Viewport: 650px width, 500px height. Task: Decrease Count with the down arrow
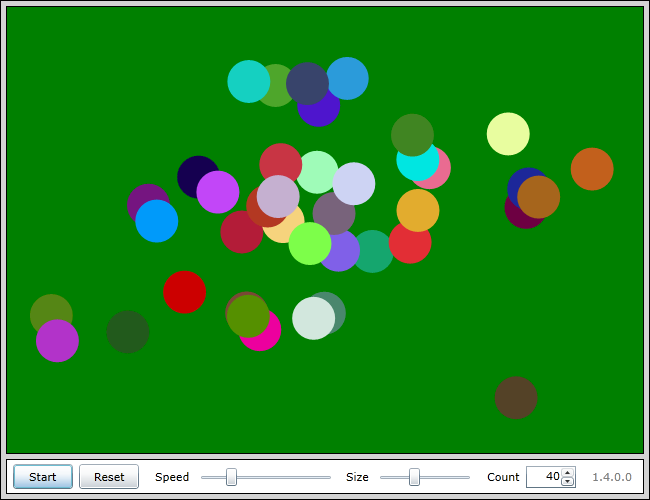[x=568, y=482]
